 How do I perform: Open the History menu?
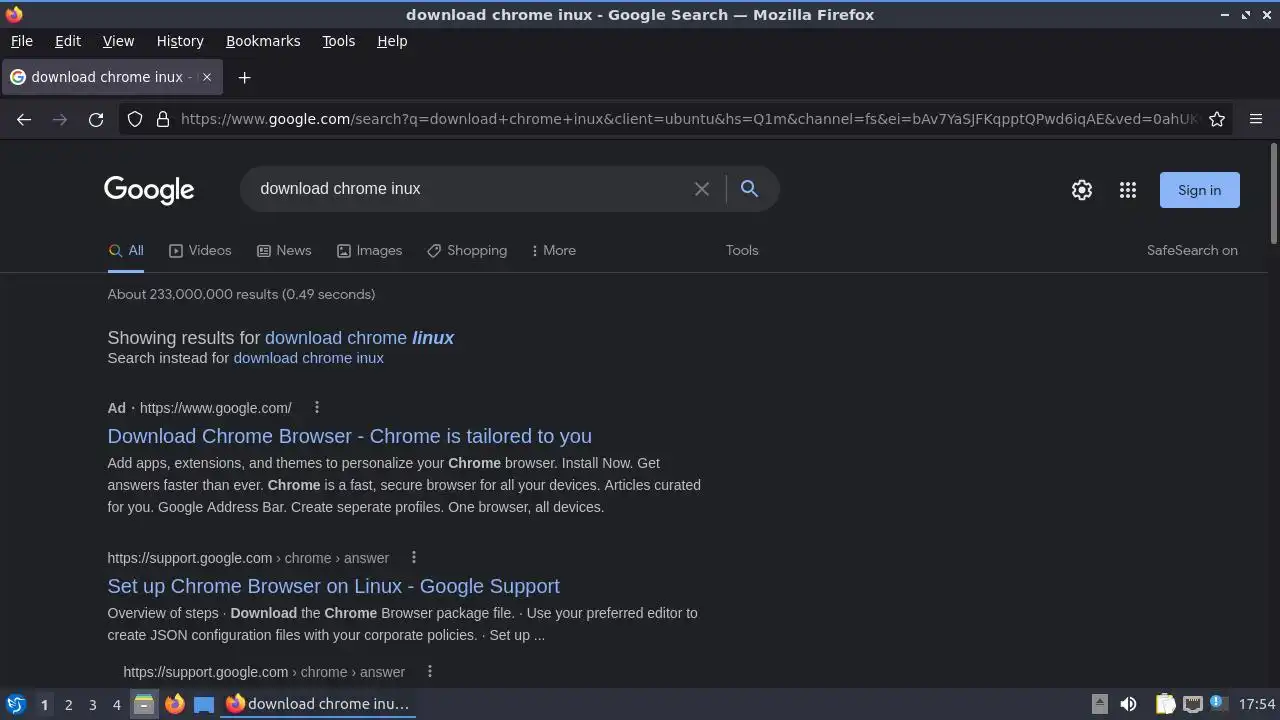pyautogui.click(x=180, y=41)
